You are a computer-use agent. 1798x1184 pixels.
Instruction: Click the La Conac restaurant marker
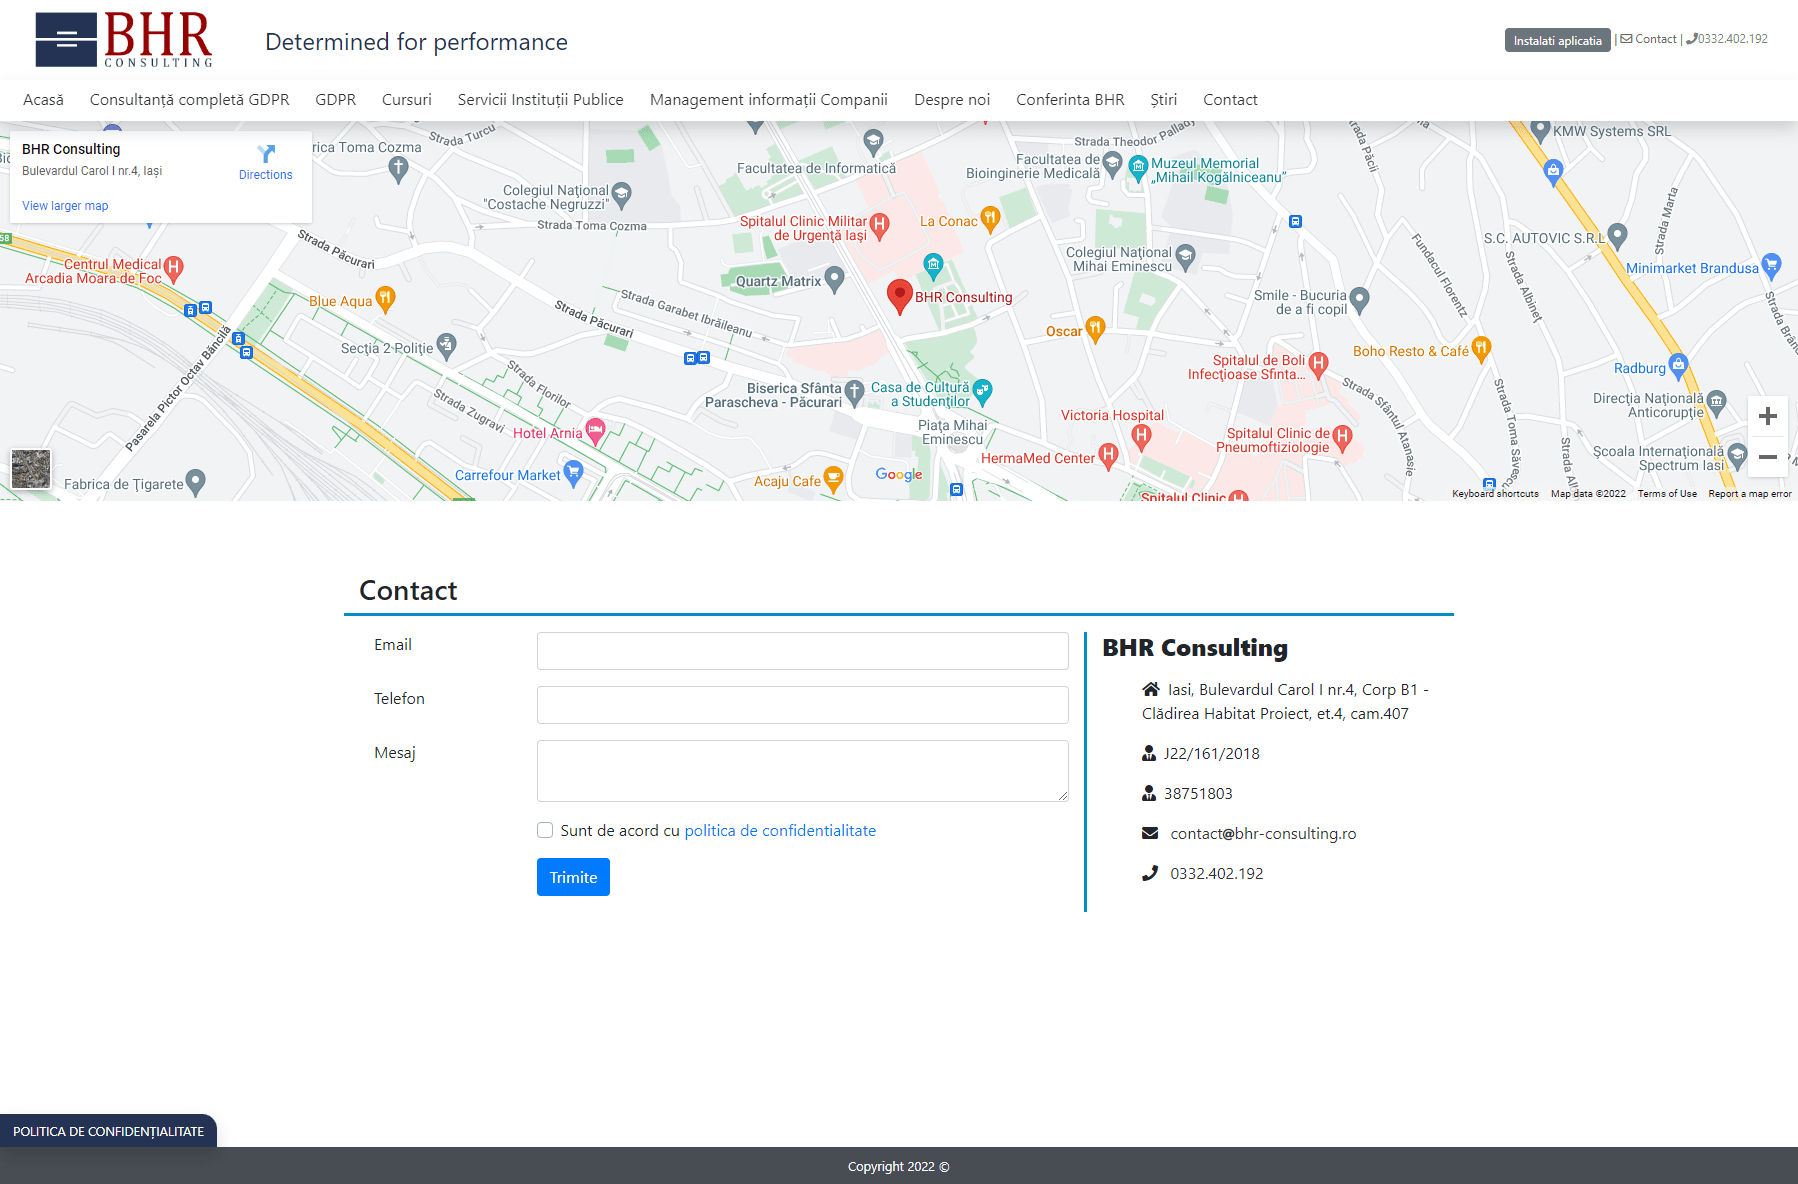point(990,219)
